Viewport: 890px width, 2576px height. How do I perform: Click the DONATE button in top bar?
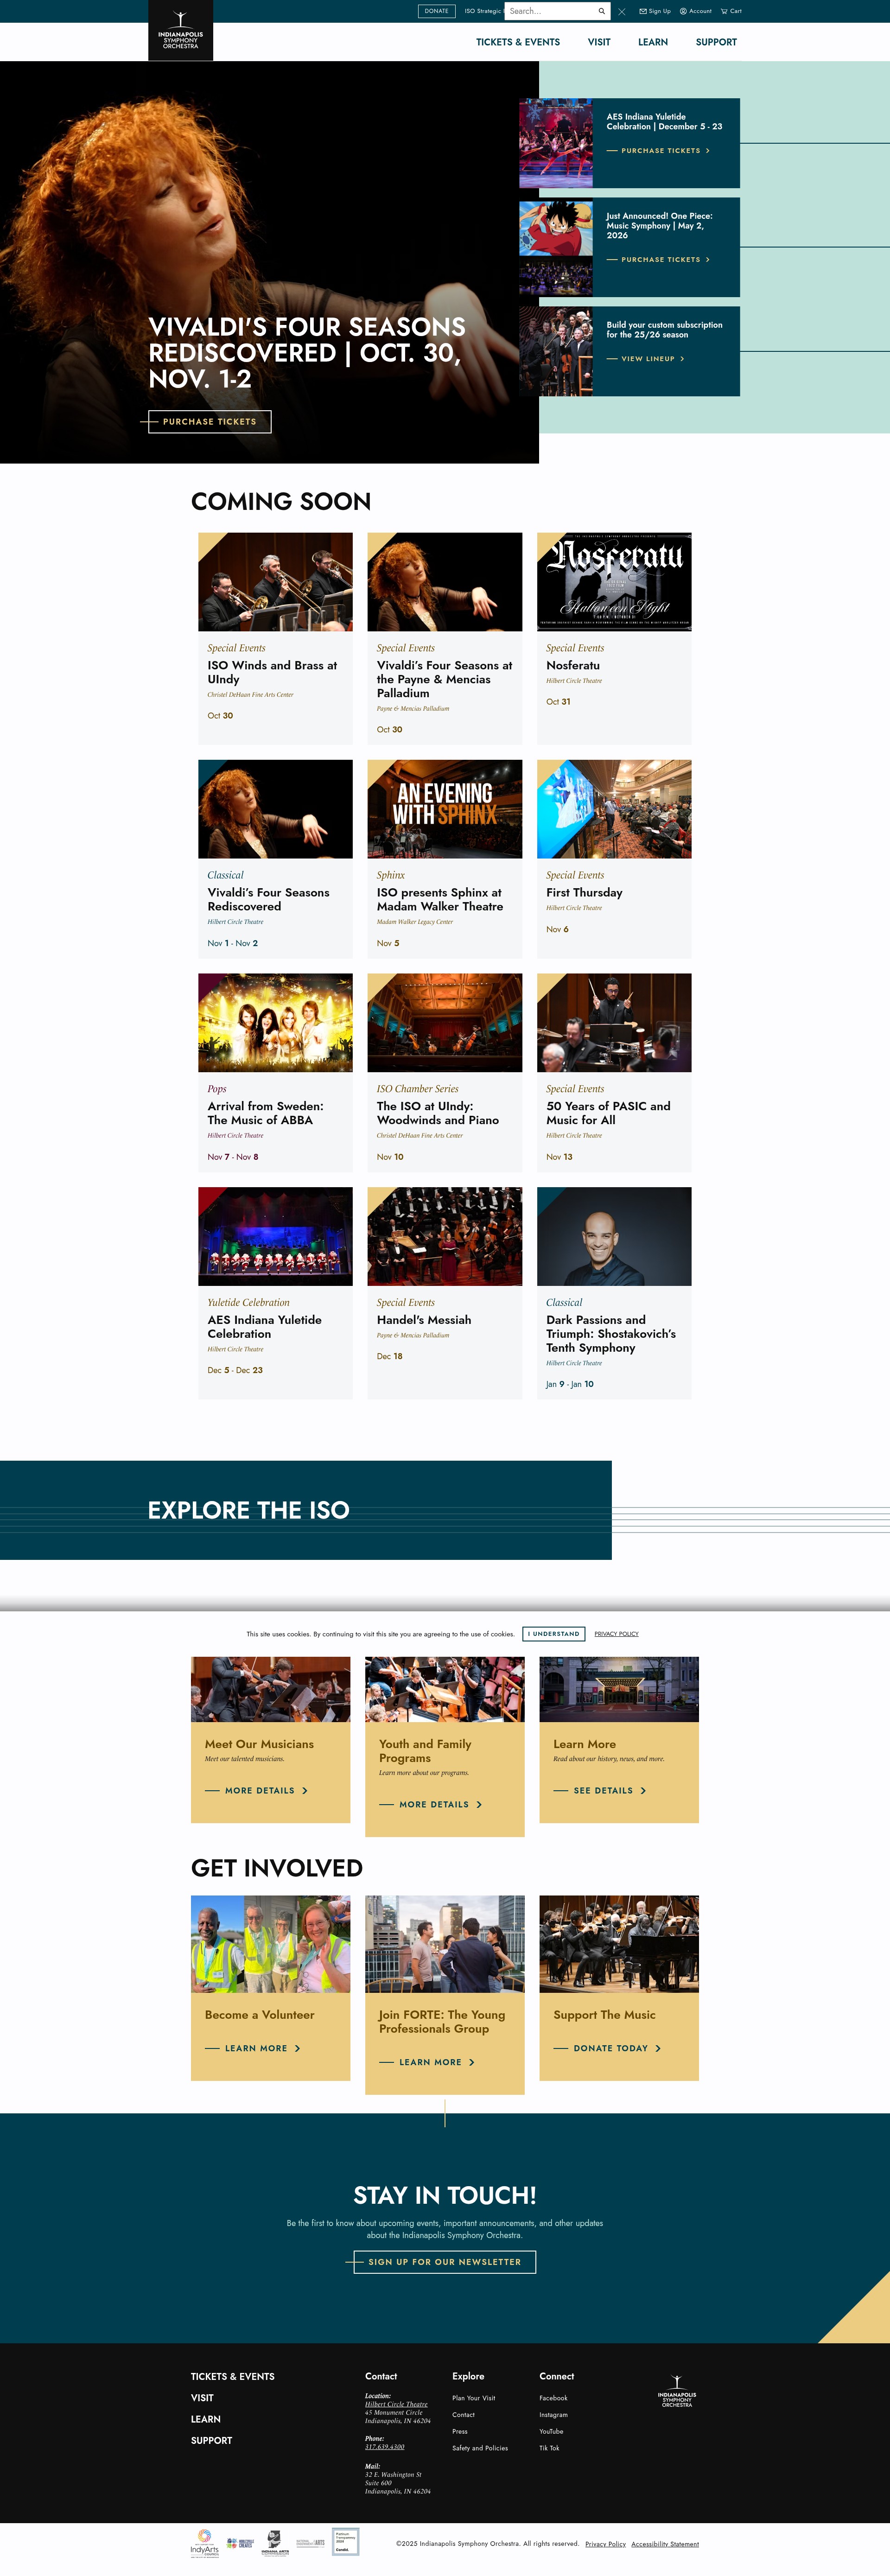coord(437,11)
